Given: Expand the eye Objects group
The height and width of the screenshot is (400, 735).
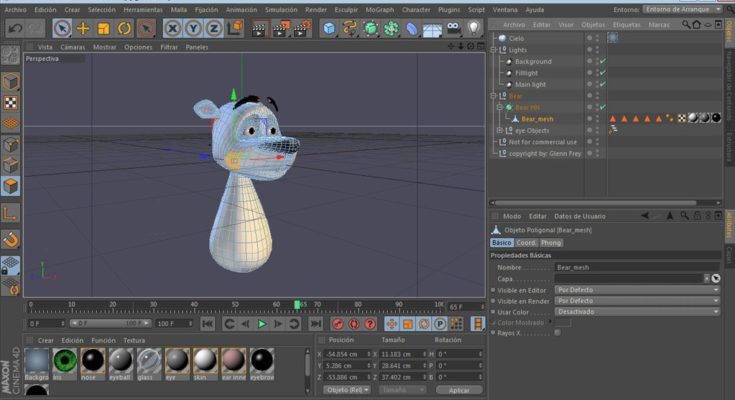Looking at the screenshot, I should (x=500, y=130).
